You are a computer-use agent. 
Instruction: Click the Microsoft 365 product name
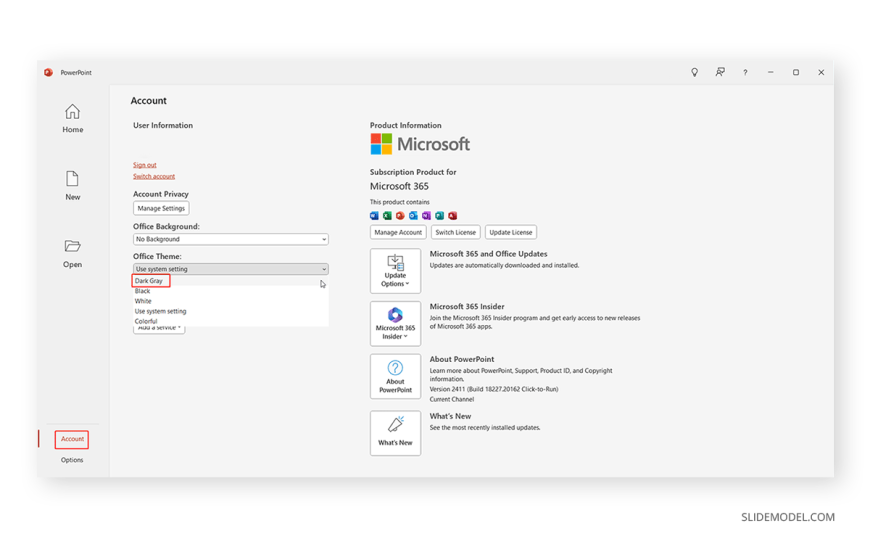pyautogui.click(x=399, y=186)
